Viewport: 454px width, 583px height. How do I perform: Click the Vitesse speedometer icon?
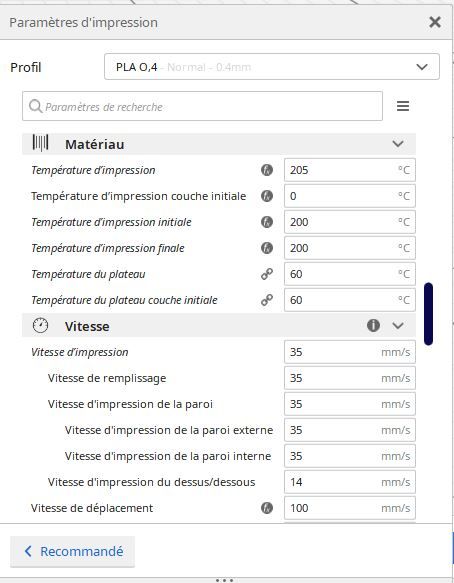(40, 325)
